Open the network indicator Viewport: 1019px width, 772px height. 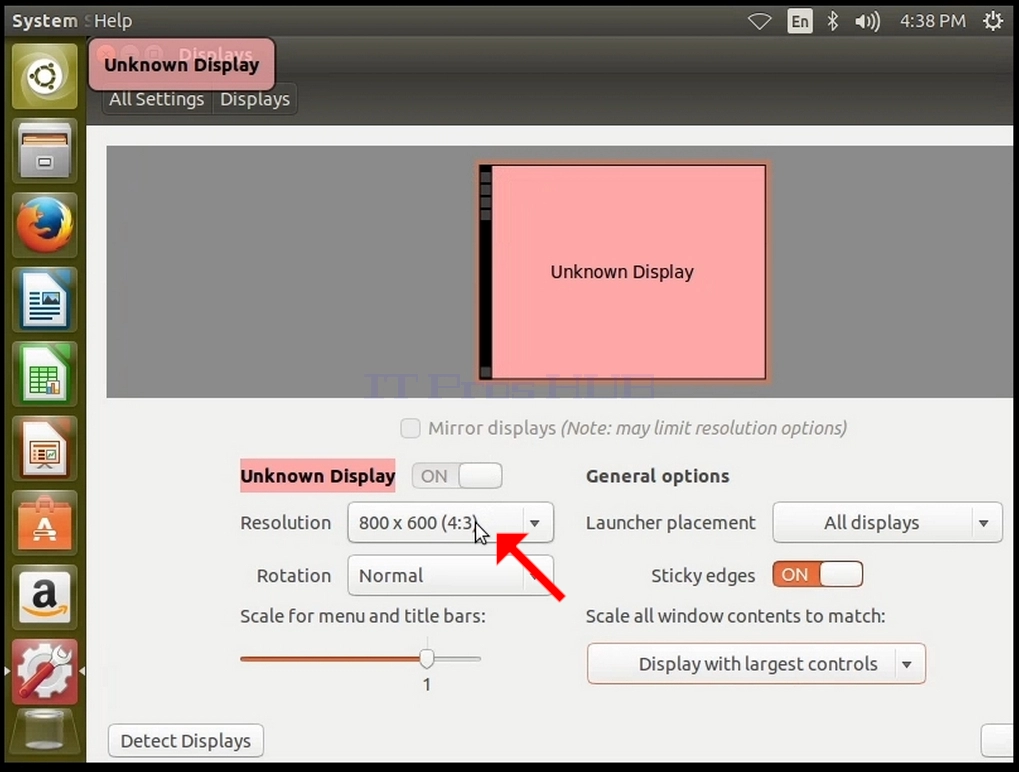(x=759, y=21)
